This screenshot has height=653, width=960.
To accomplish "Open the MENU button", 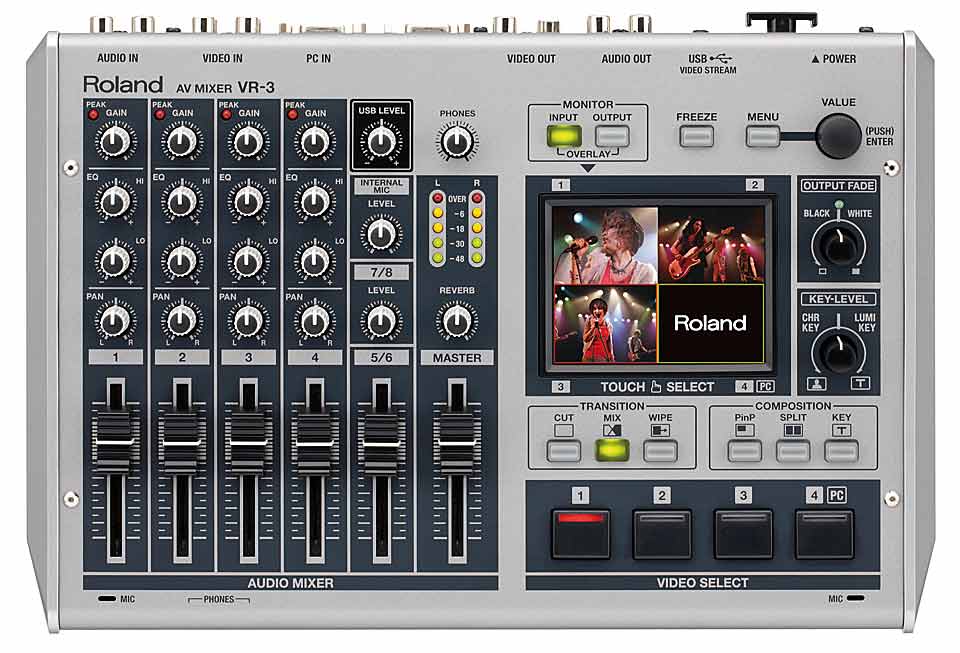I will 763,136.
